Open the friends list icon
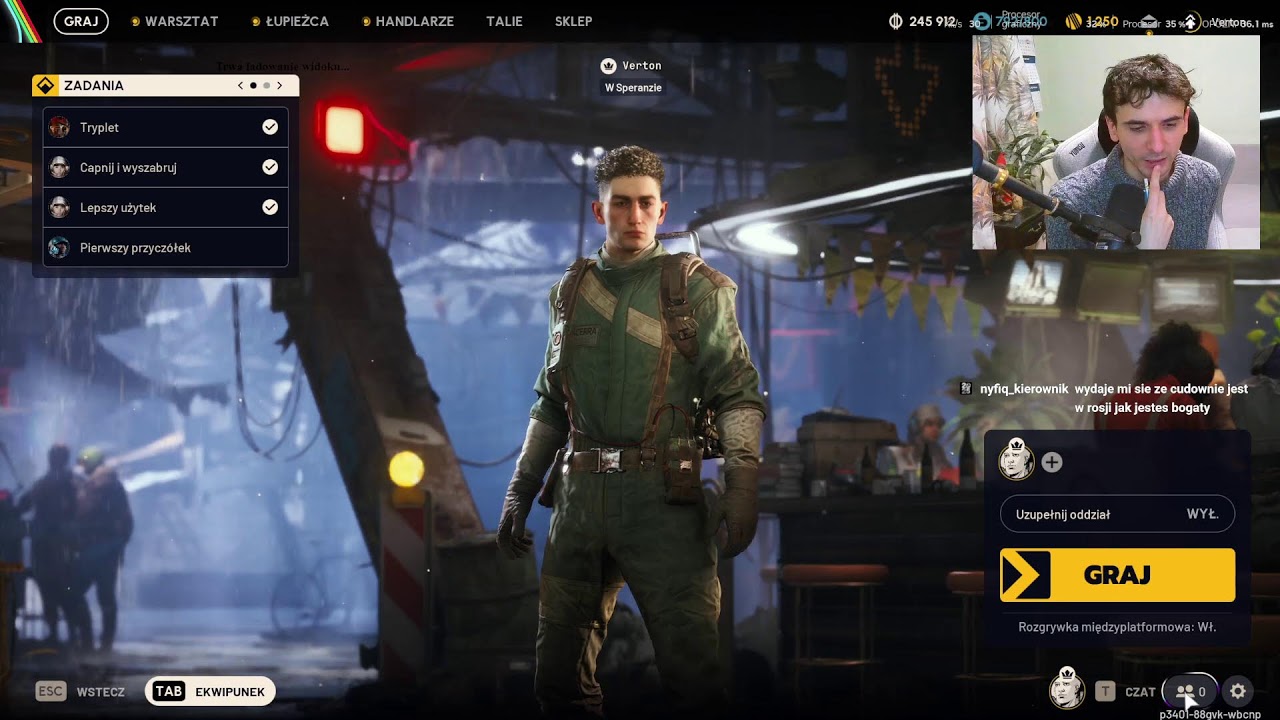The width and height of the screenshot is (1280, 720). tap(1190, 691)
